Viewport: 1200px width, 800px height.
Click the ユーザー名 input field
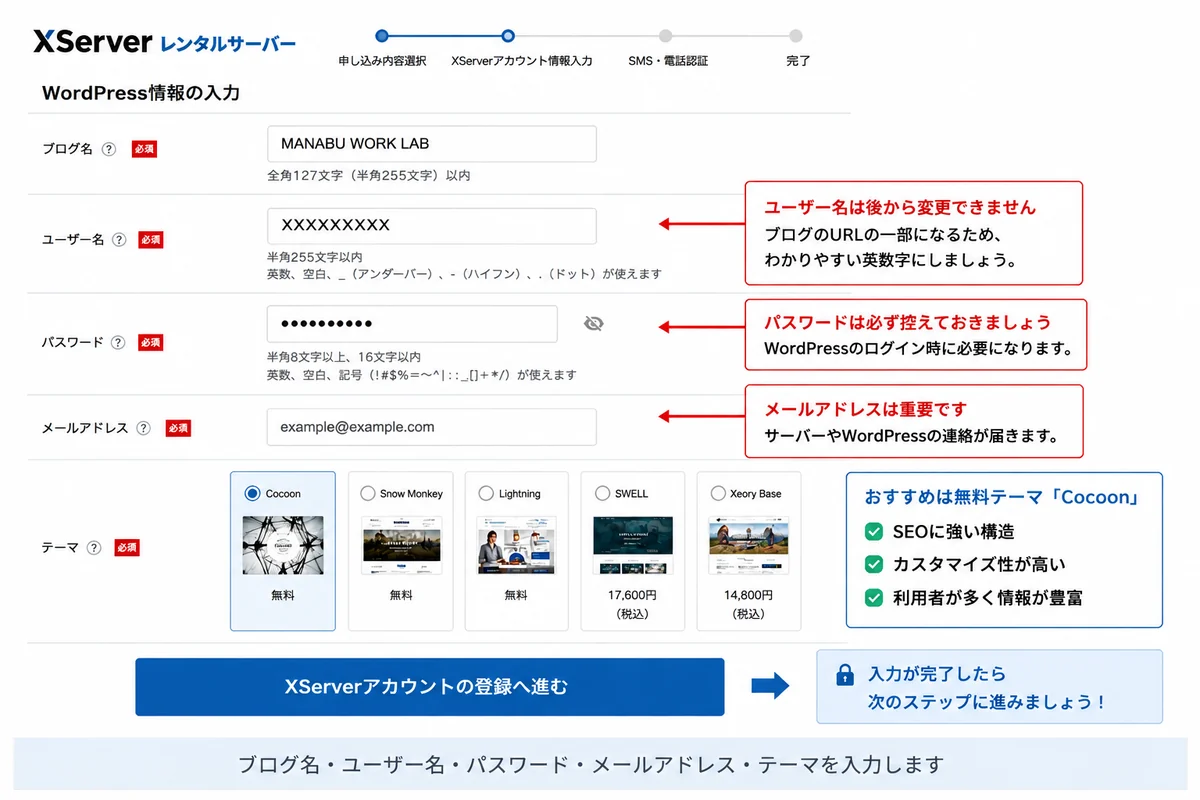point(432,226)
